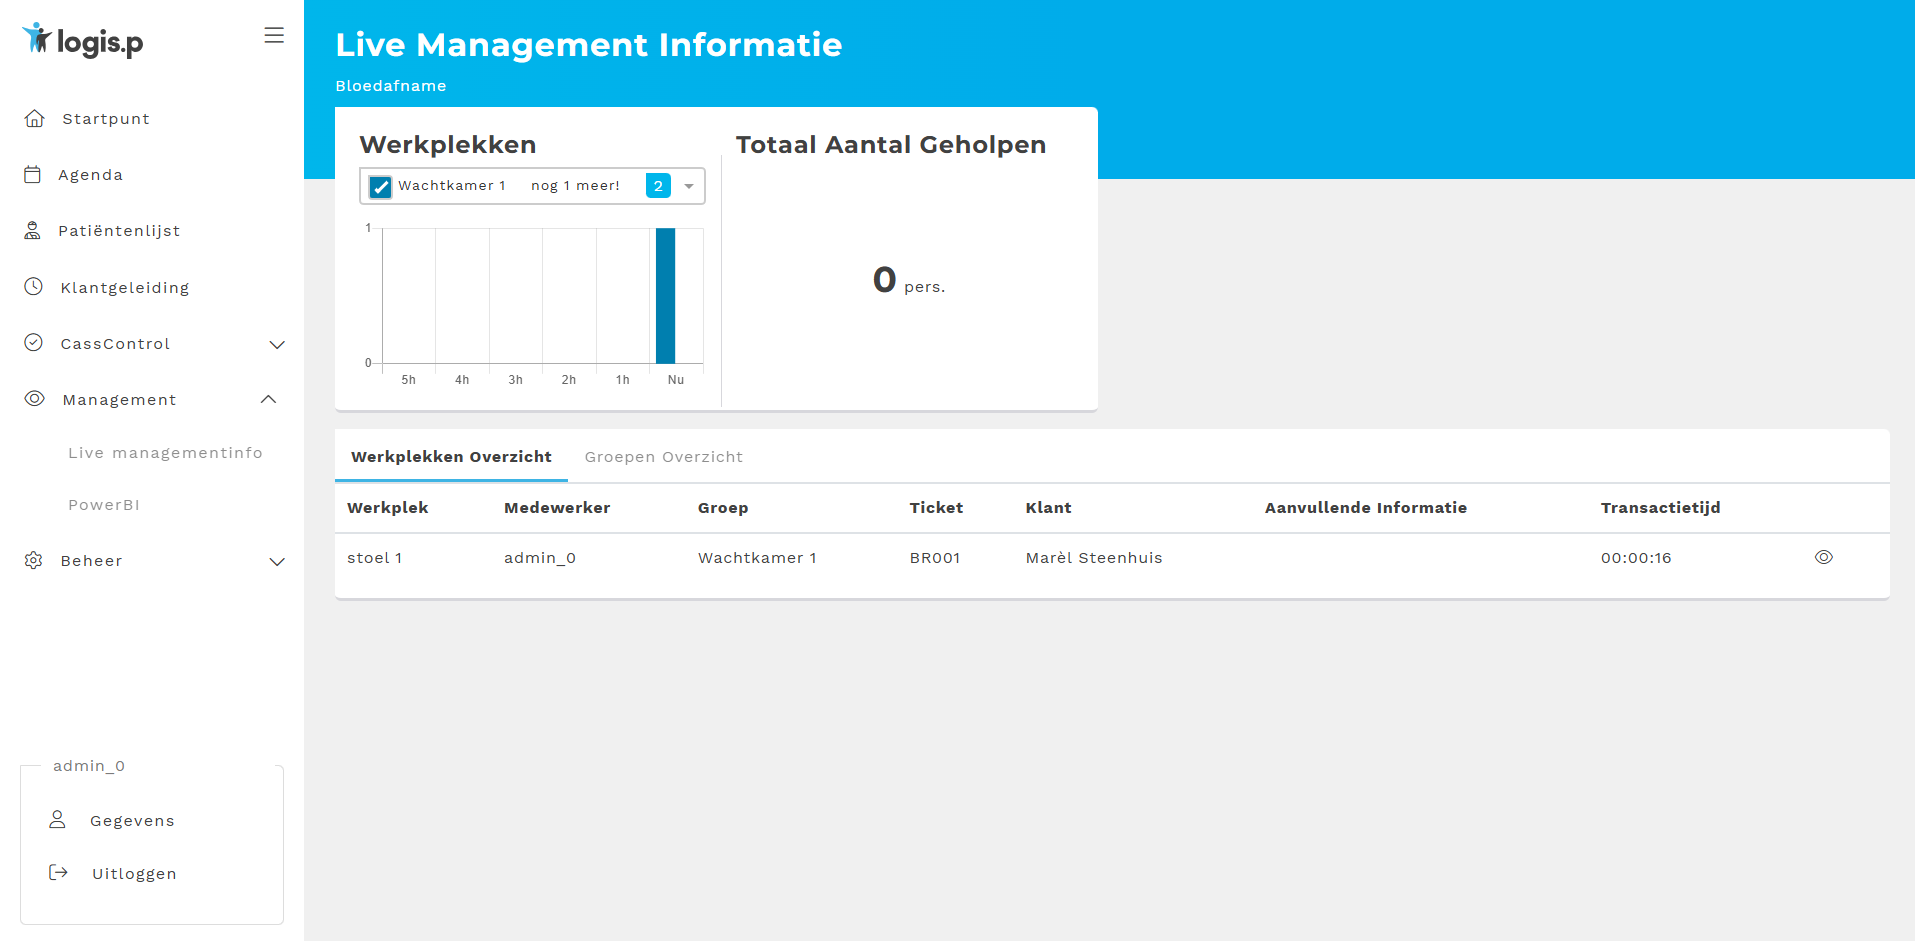Click the Uitloggen logout icon
The height and width of the screenshot is (941, 1915).
[x=59, y=873]
